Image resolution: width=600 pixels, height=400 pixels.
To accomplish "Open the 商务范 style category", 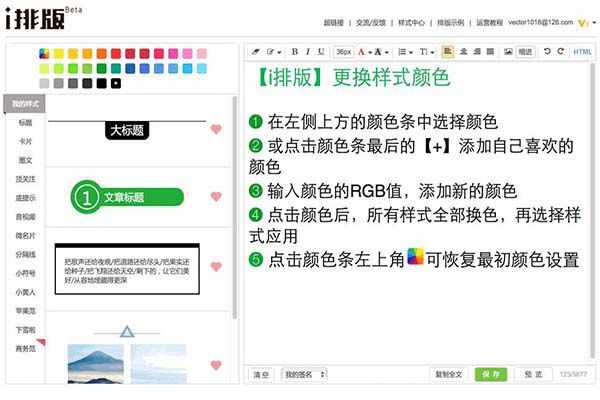I will coord(26,349).
